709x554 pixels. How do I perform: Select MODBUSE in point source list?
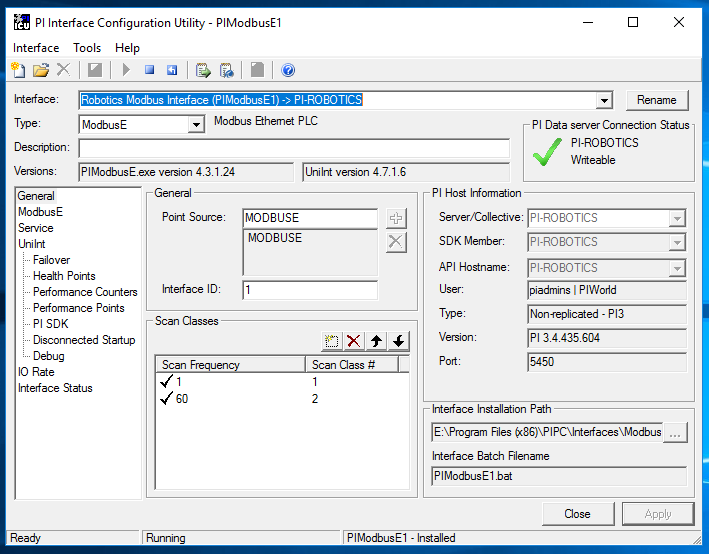274,238
